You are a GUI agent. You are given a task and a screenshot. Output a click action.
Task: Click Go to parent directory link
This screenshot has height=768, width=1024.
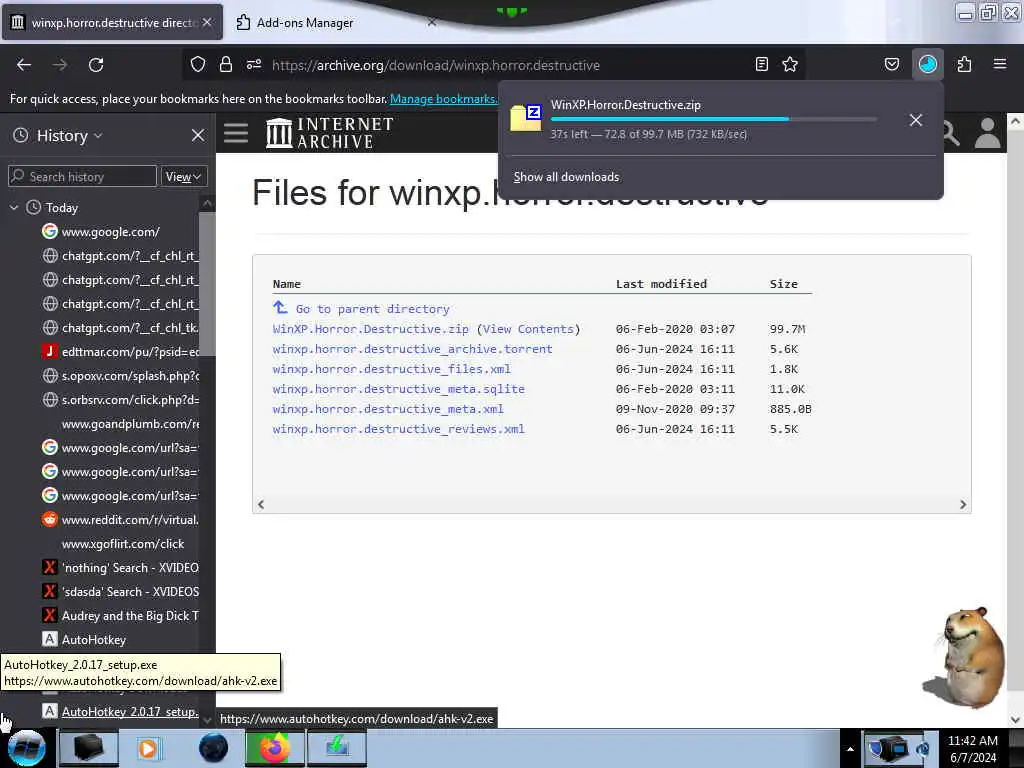pos(372,309)
